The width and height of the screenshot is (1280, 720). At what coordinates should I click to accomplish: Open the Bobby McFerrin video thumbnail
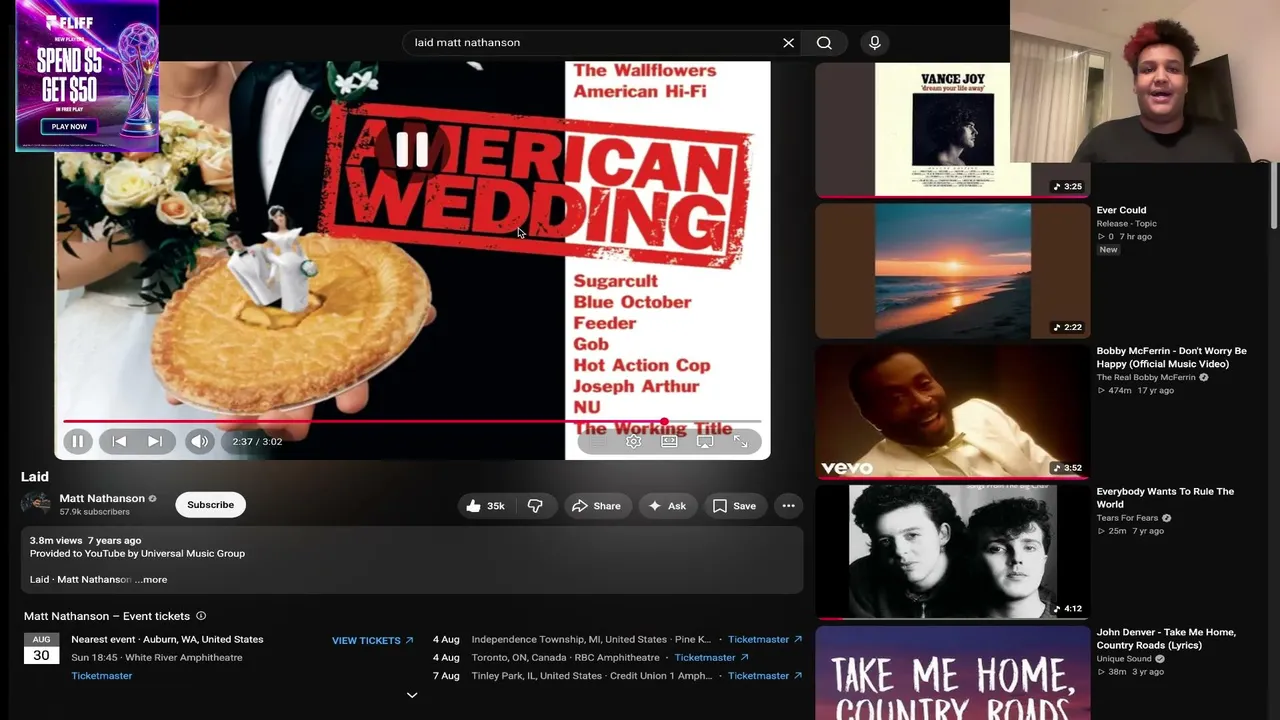pos(953,411)
